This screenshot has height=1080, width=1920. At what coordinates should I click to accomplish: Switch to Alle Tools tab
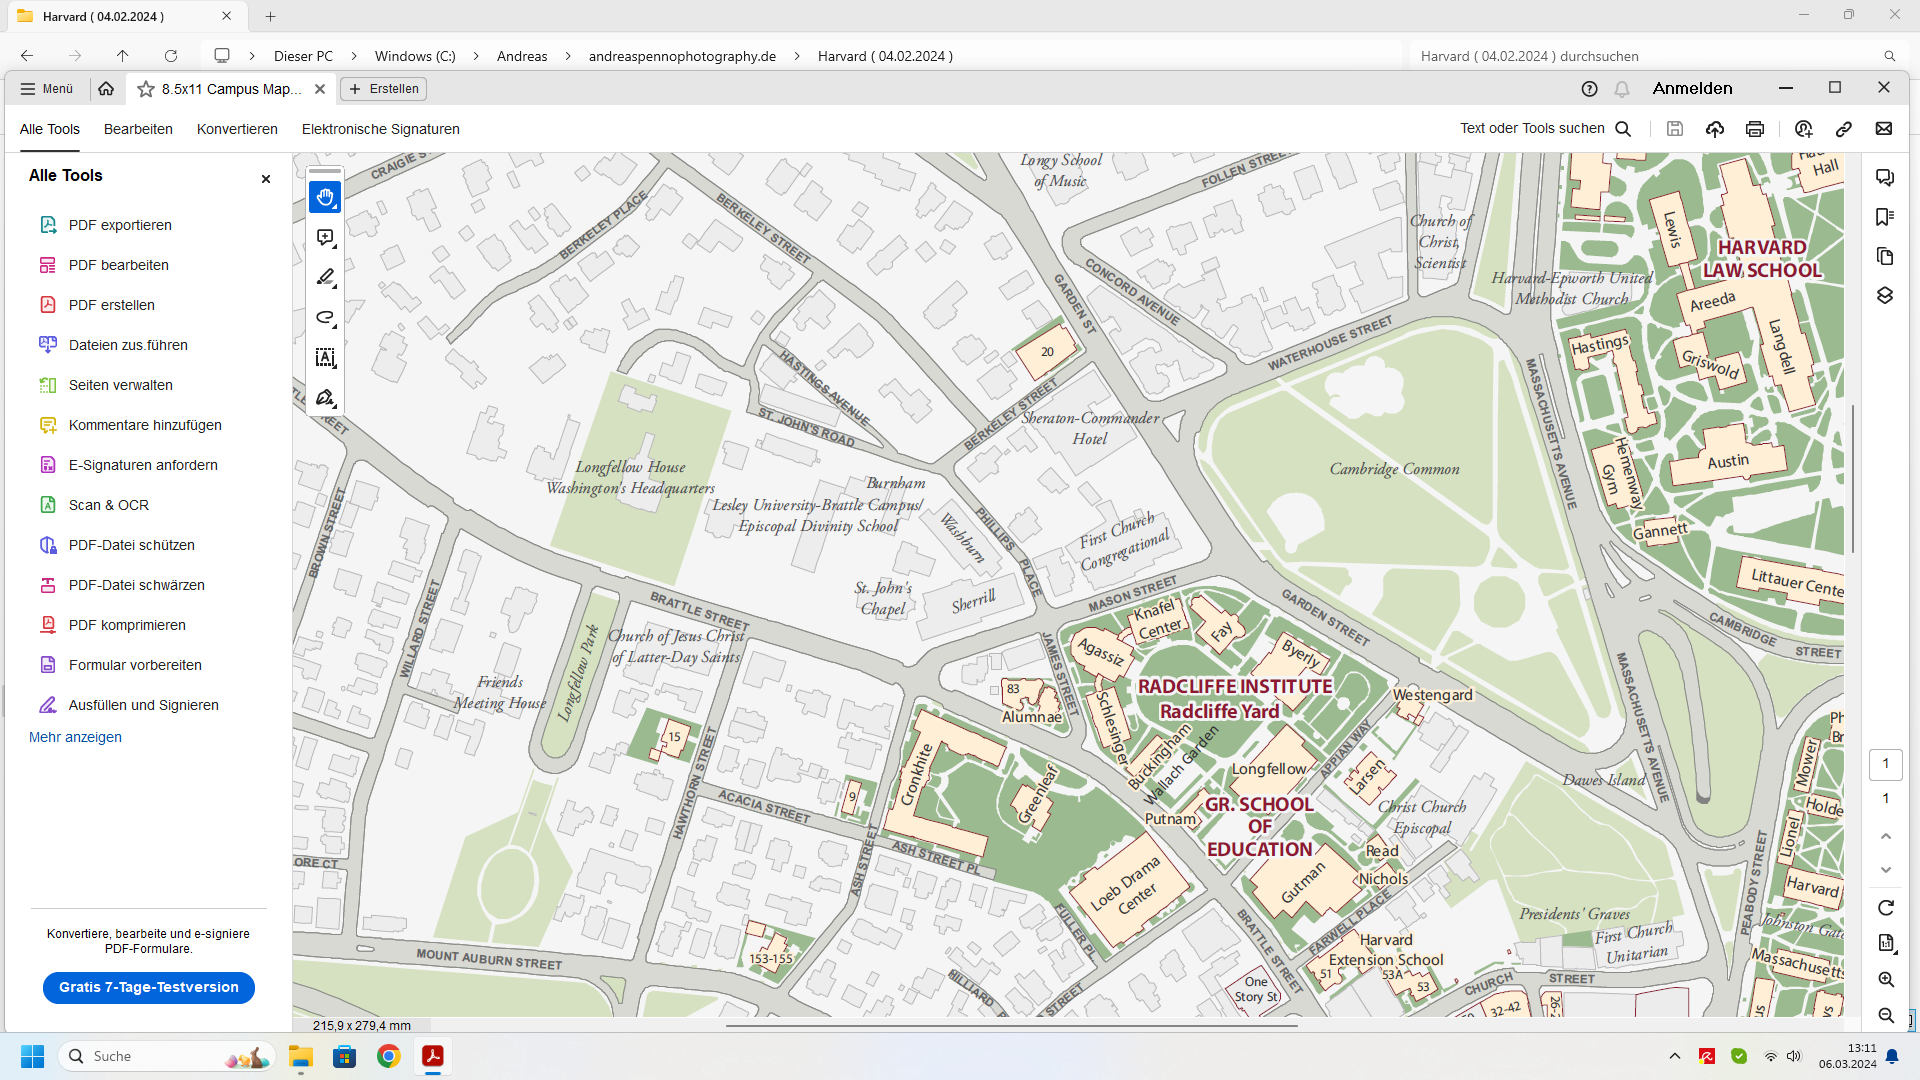click(50, 129)
